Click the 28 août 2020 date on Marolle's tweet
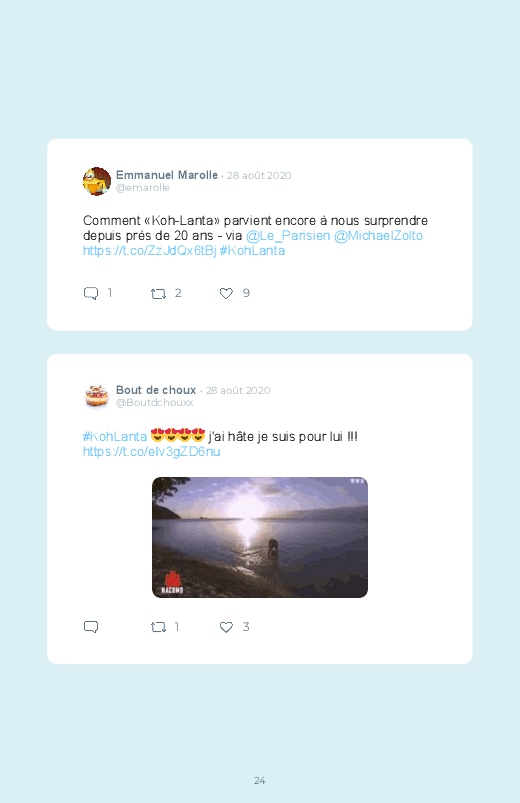Screen dimensions: 520x803 click(x=259, y=175)
